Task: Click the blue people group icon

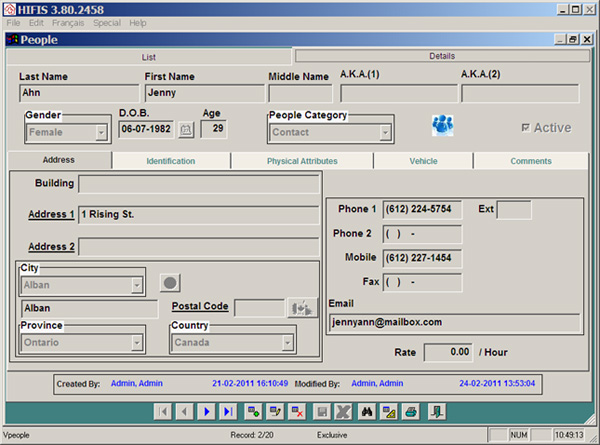Action: coord(443,125)
